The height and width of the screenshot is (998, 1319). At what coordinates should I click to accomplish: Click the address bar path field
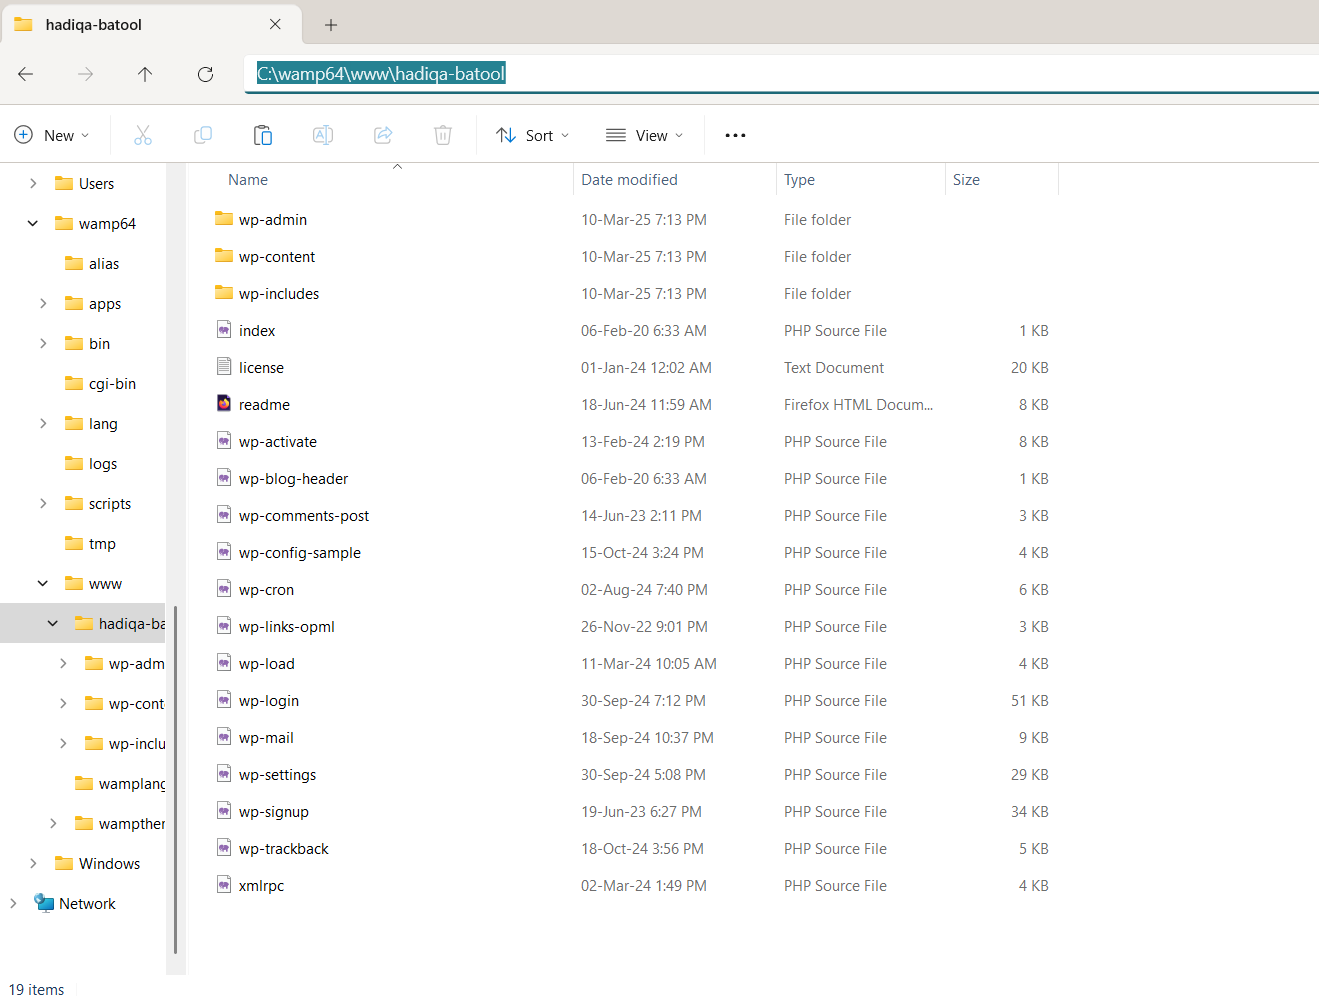(x=782, y=74)
